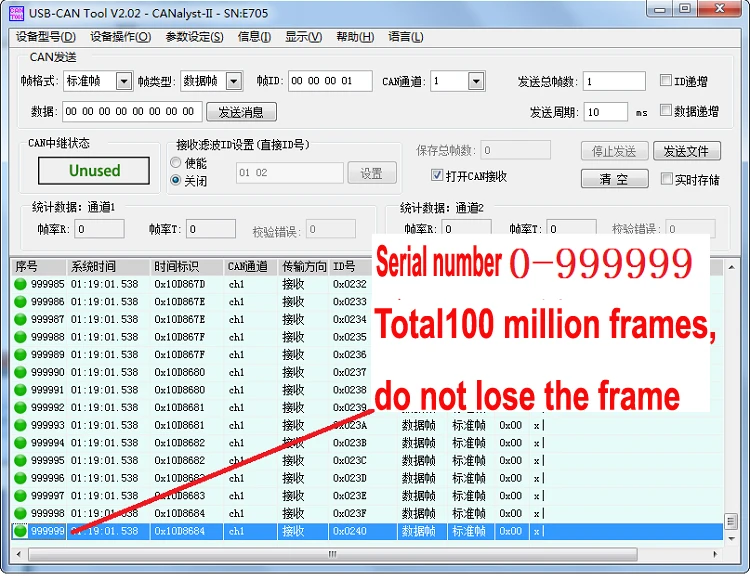Enable the 实时存储 checkbox
Screen dimensions: 750x580
coord(666,179)
